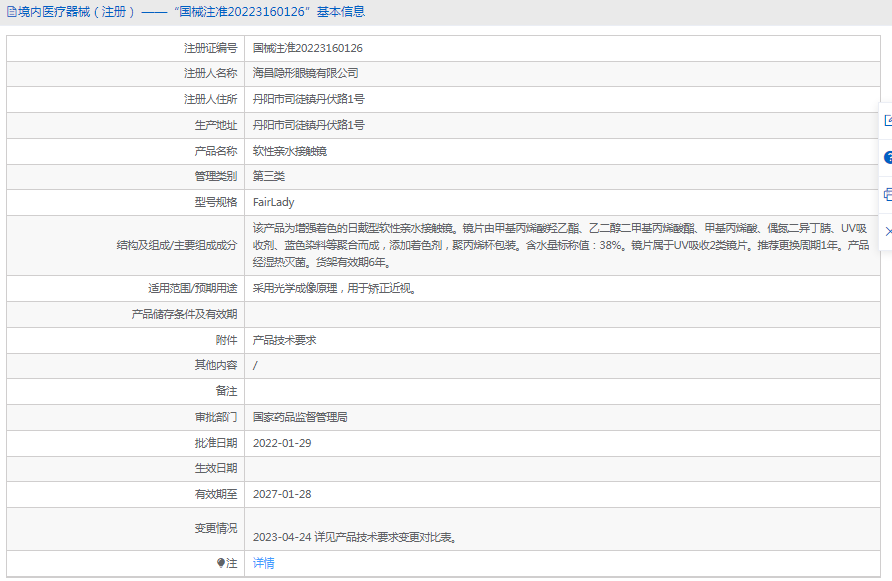
Task: Open help via blue question mark icon
Action: click(887, 158)
